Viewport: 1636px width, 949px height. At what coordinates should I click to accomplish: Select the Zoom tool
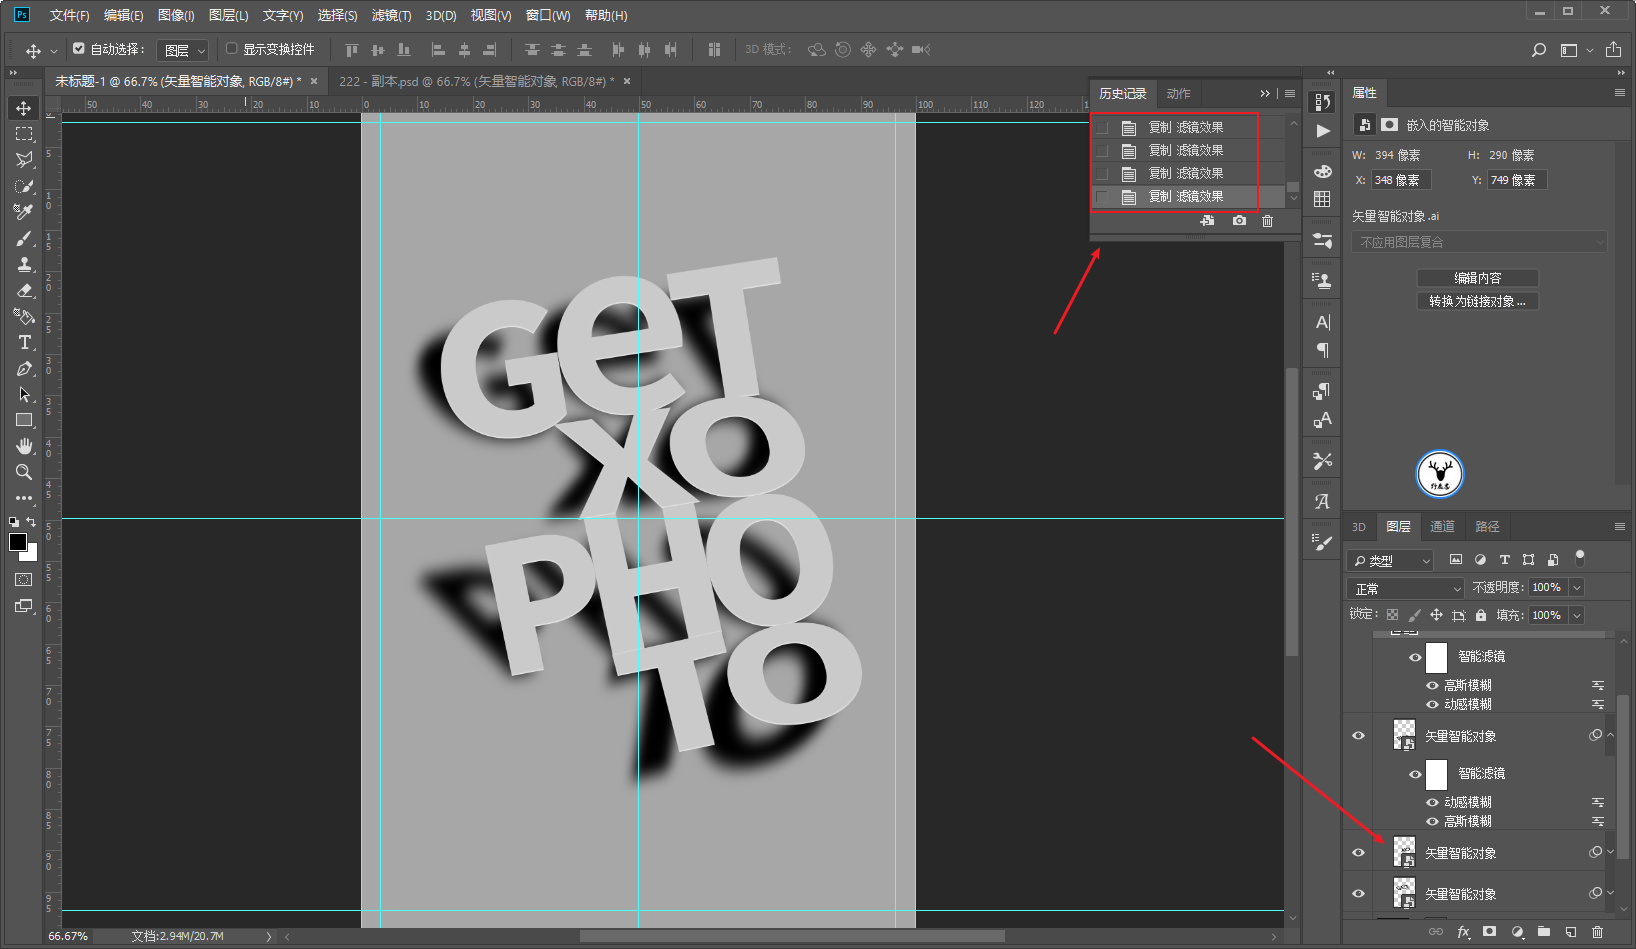point(24,472)
